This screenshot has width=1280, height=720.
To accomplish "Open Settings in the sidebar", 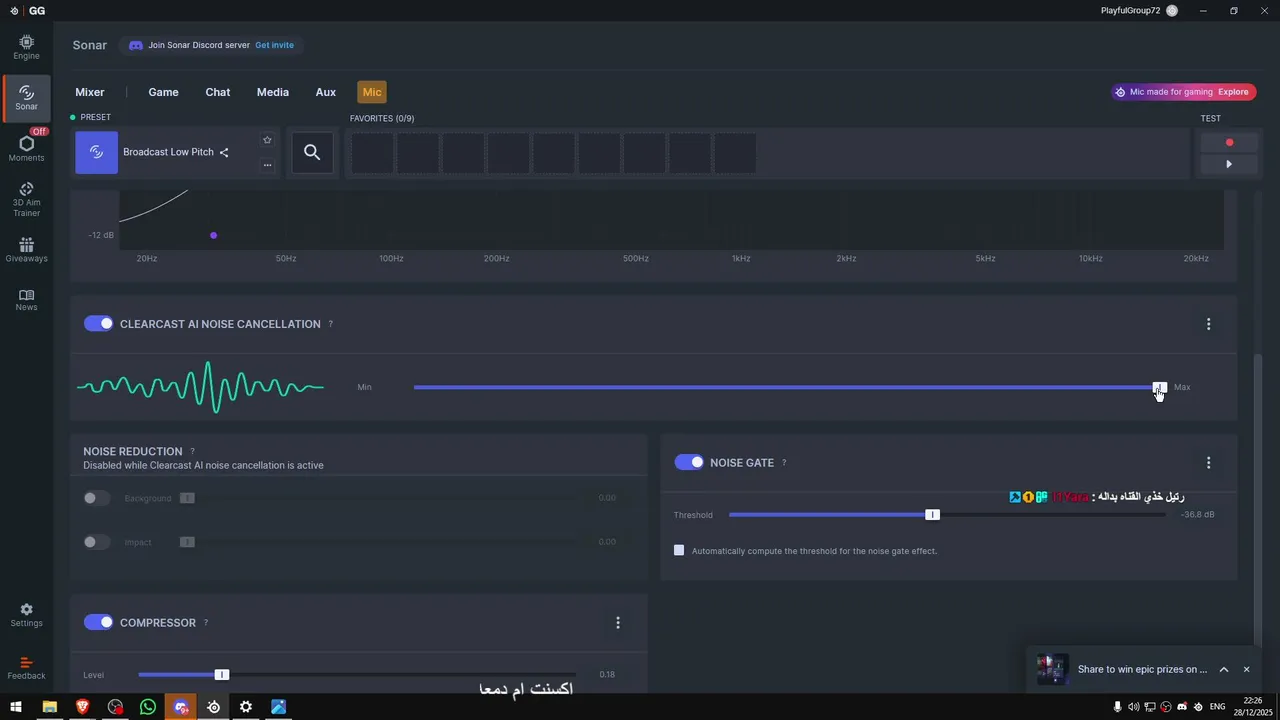I will [x=26, y=615].
